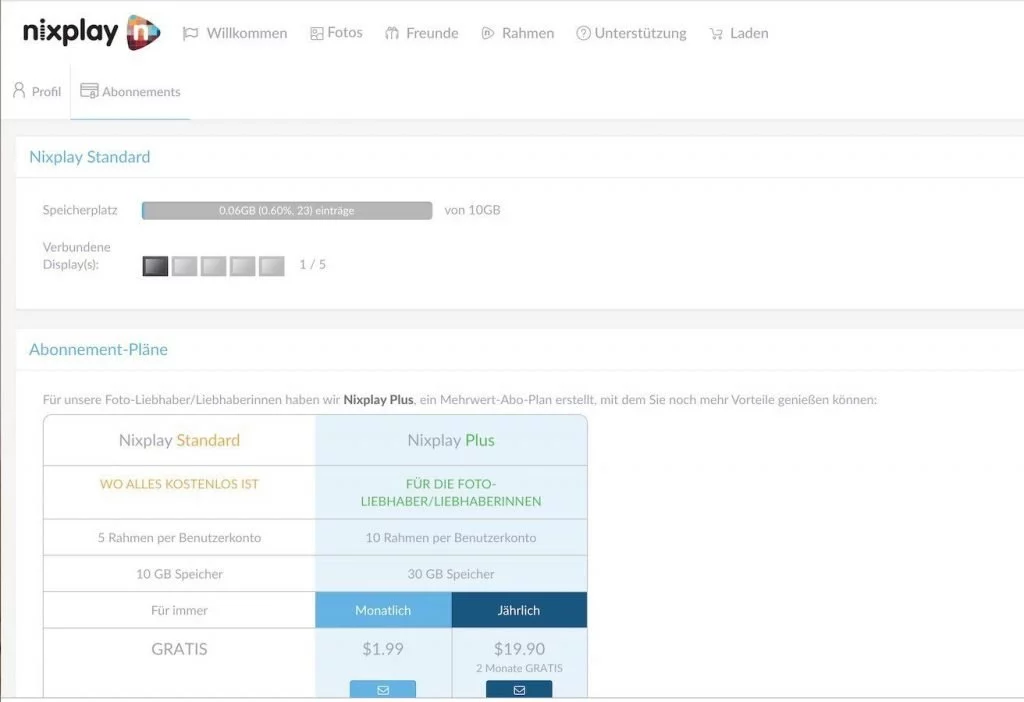1024x702 pixels.
Task: Switch to the Profil tab
Action: coord(37,91)
